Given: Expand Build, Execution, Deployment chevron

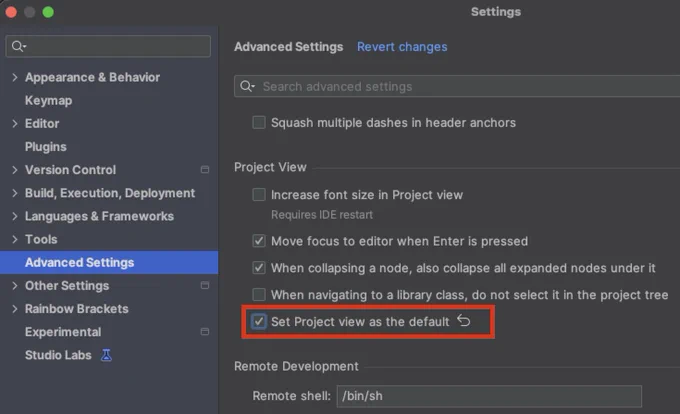Looking at the screenshot, I should 15,193.
